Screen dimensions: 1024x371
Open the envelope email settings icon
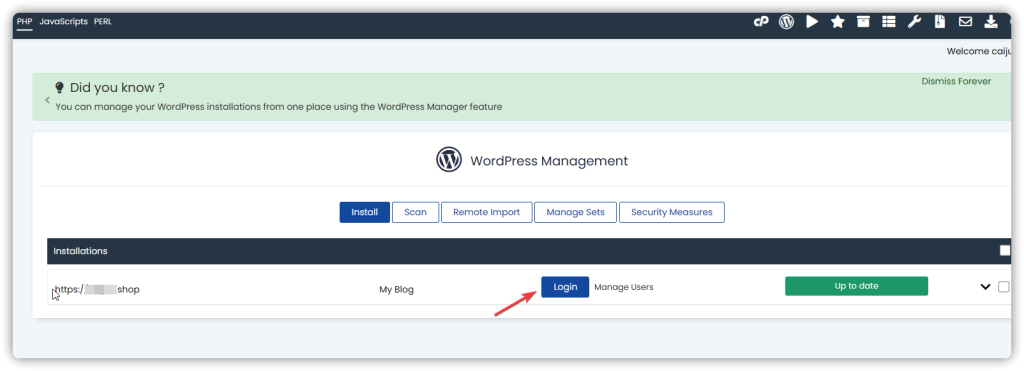pos(965,22)
